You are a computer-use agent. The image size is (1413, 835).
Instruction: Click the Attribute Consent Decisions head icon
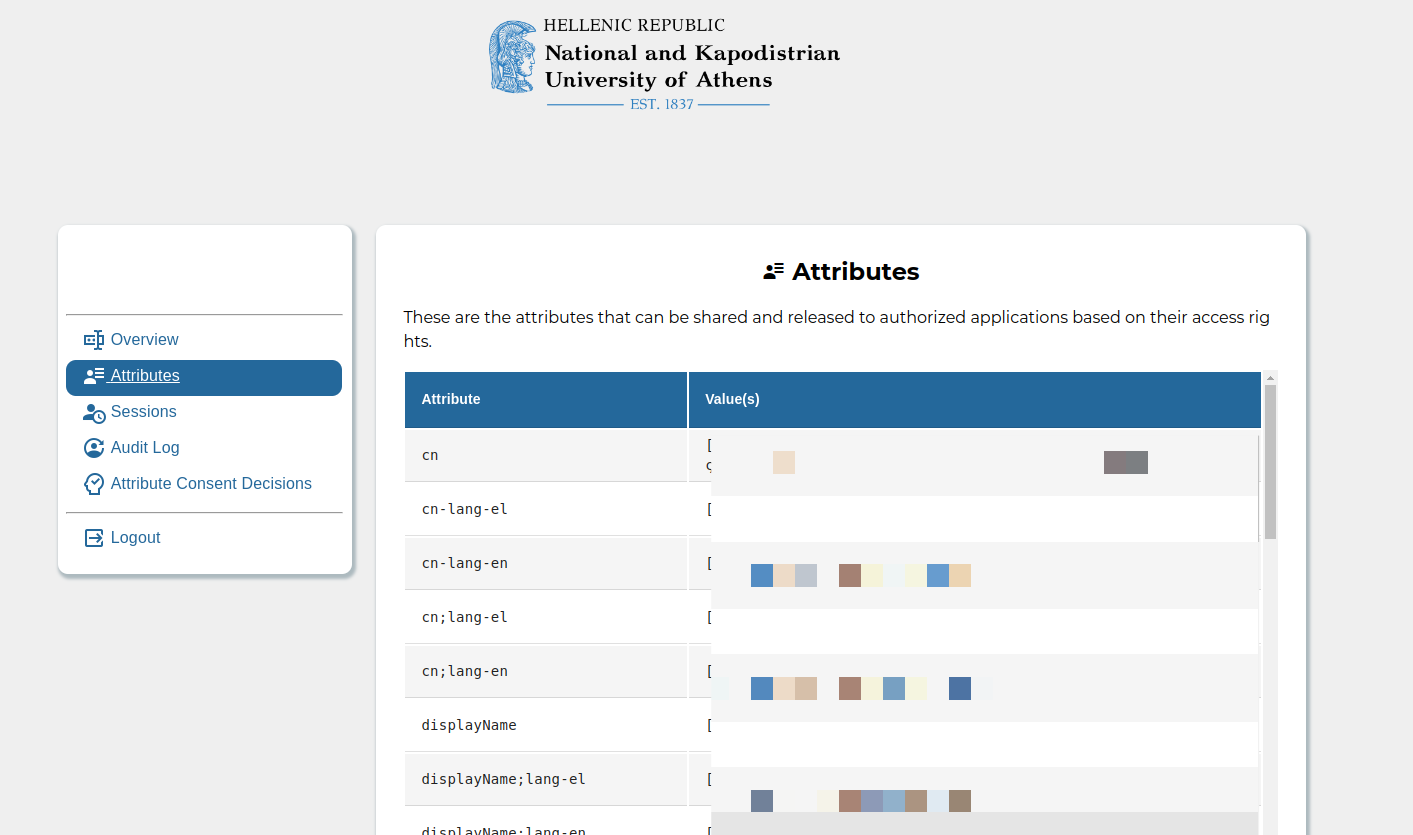click(x=94, y=484)
